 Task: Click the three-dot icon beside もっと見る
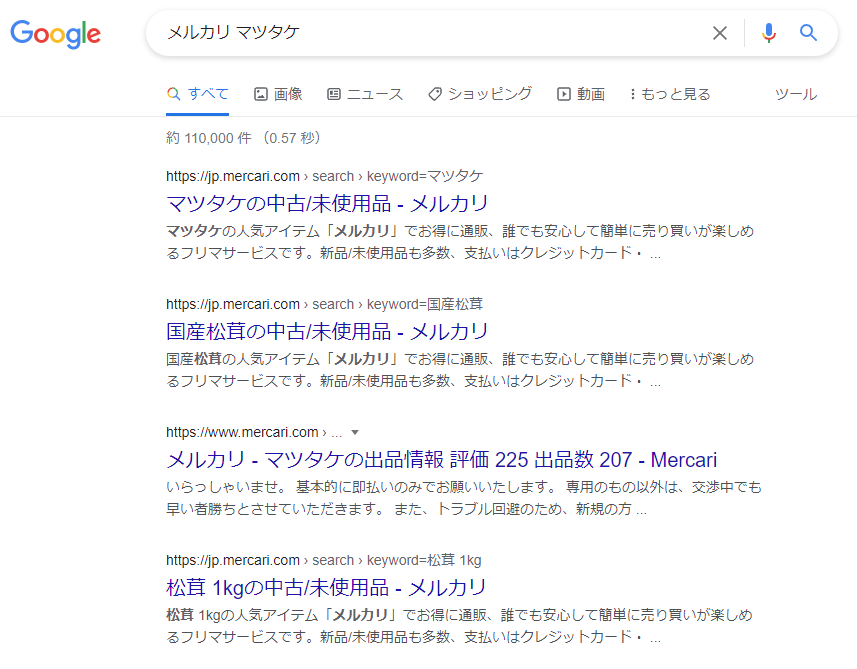[632, 94]
